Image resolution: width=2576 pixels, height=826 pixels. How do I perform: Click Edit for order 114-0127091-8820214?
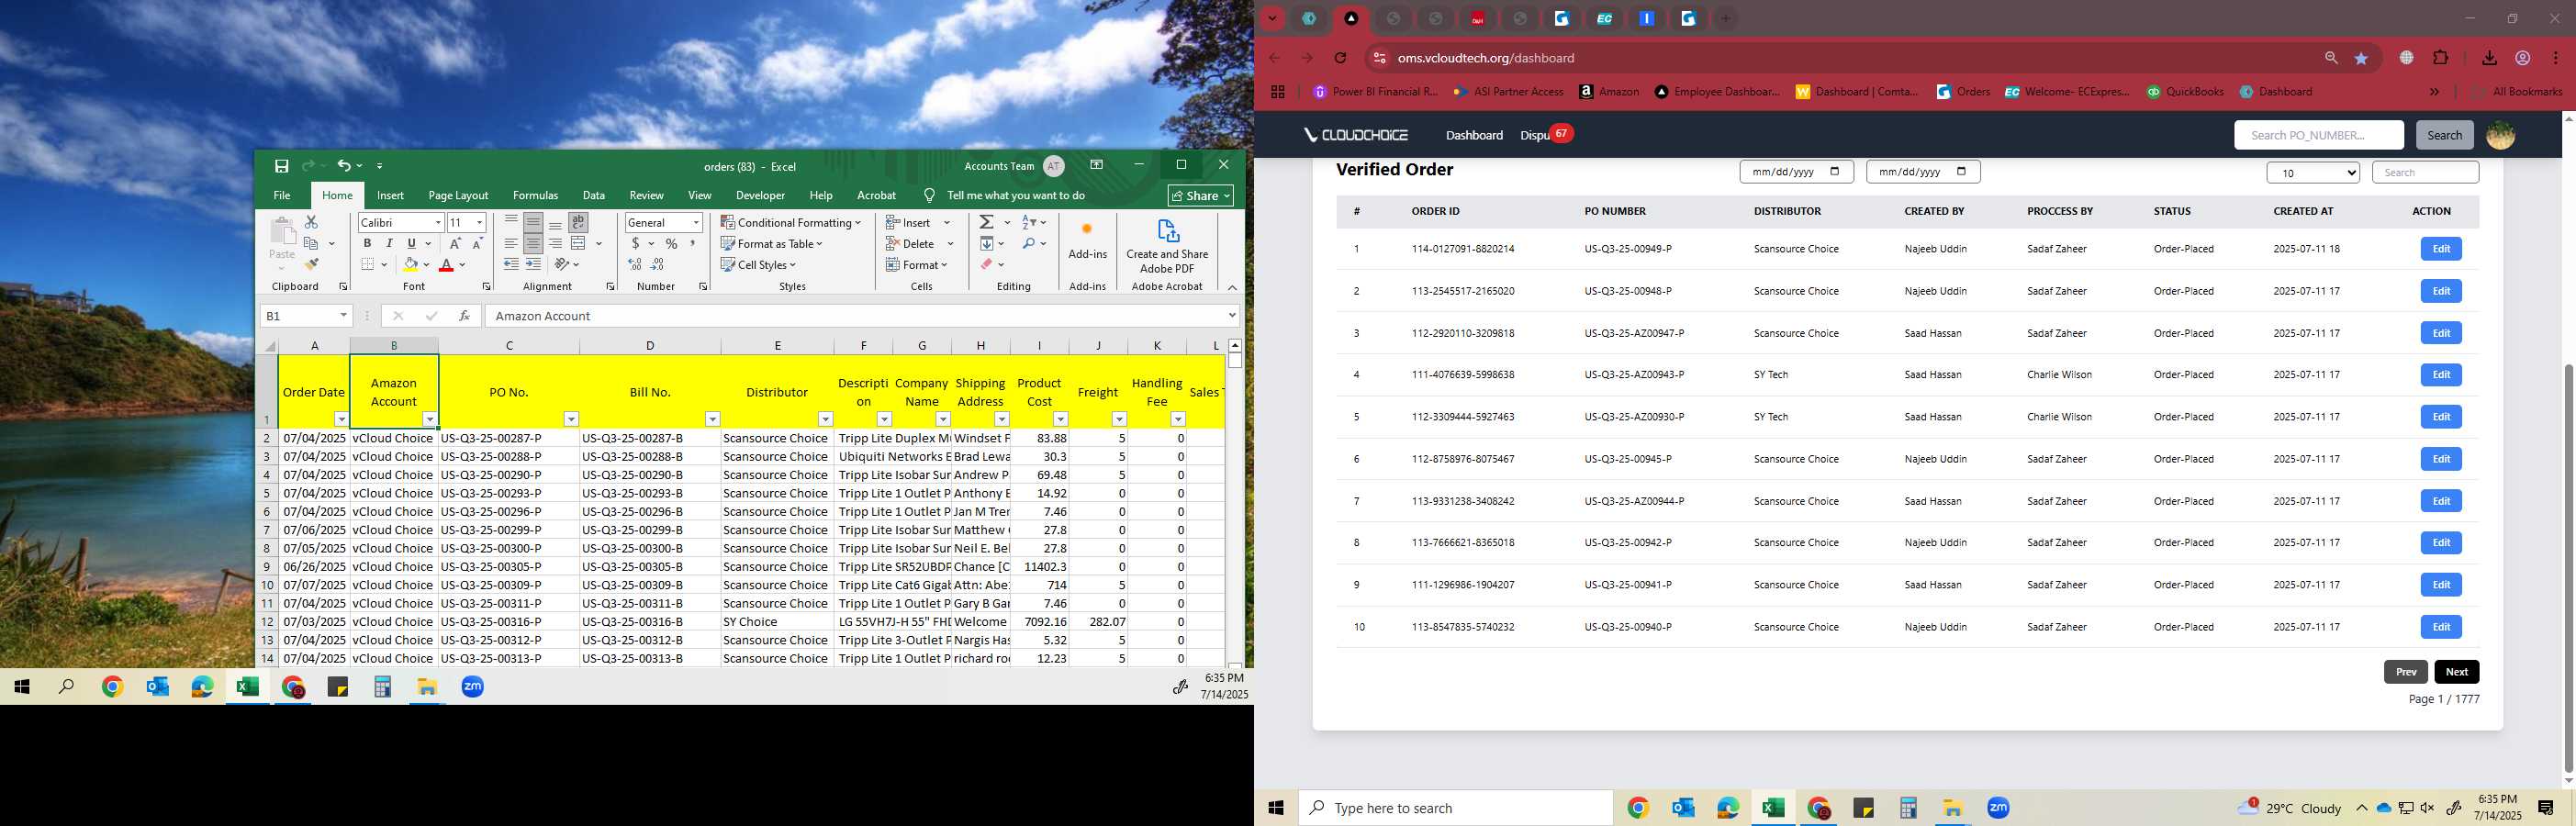2441,249
